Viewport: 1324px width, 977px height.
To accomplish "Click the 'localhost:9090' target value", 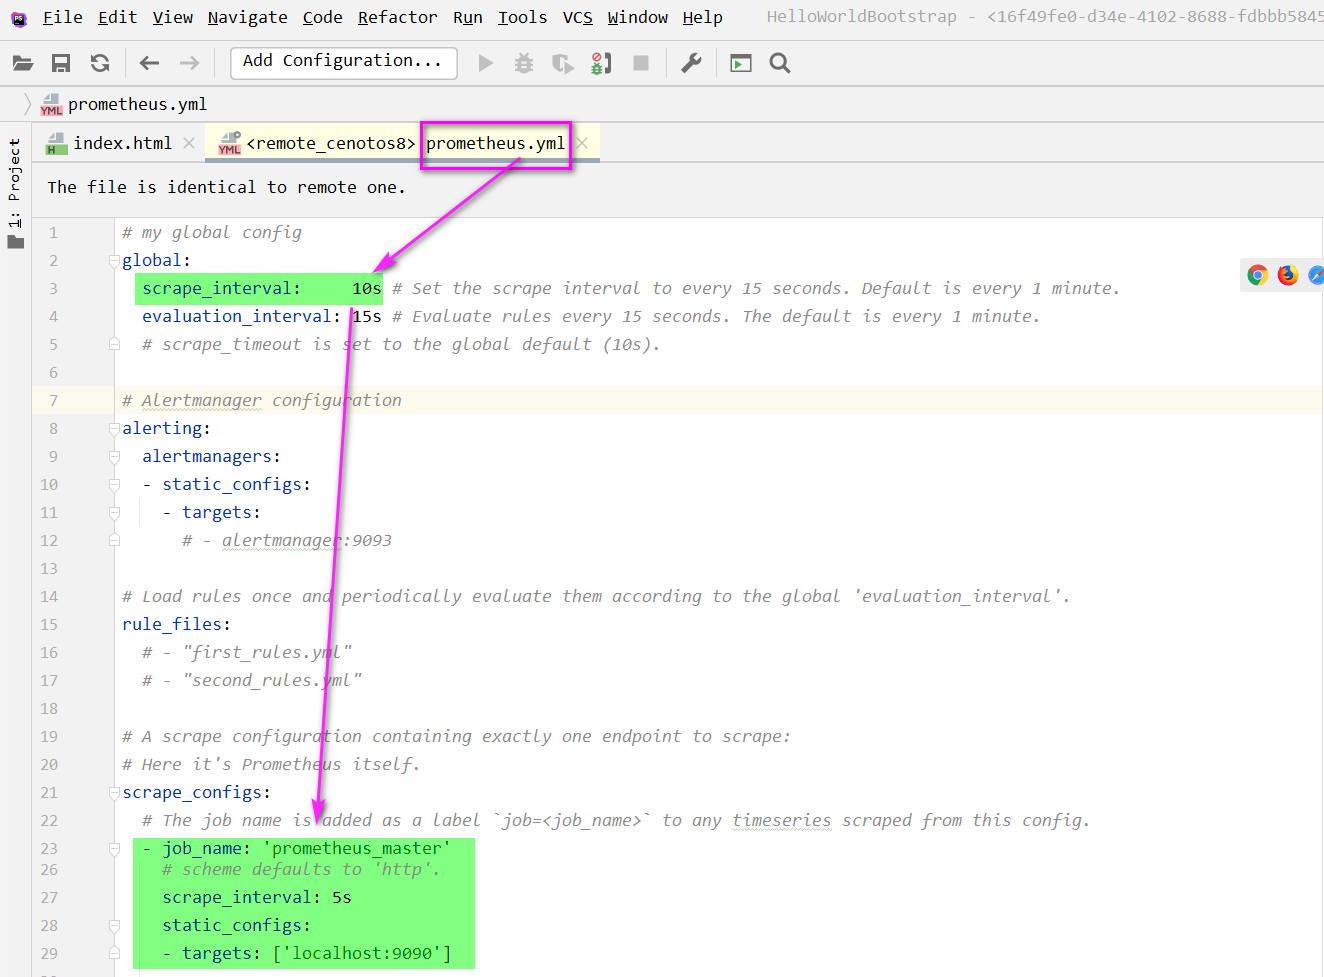I will click(362, 954).
